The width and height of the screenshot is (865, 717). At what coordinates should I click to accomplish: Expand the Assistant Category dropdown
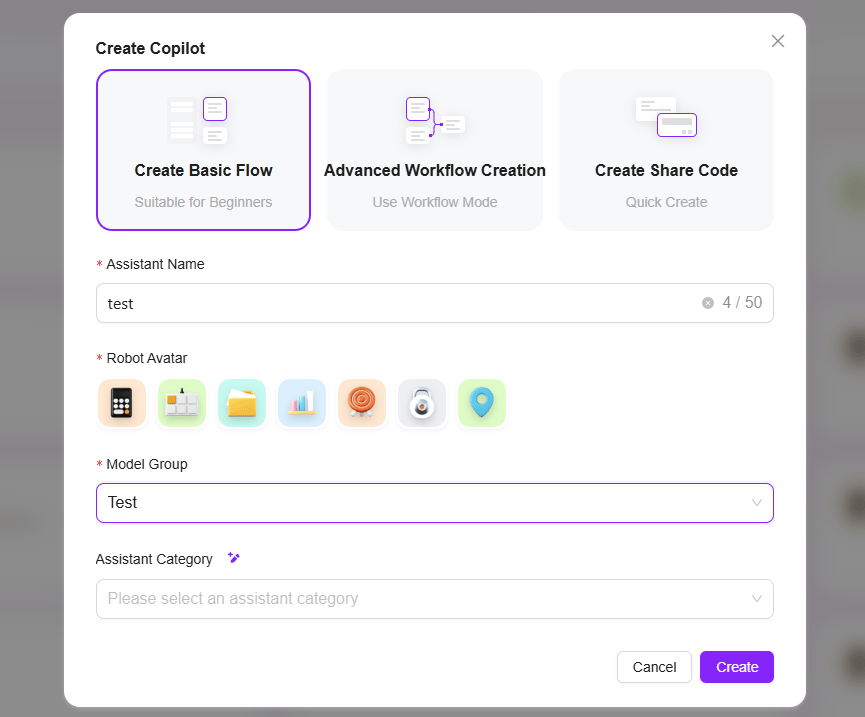point(435,599)
